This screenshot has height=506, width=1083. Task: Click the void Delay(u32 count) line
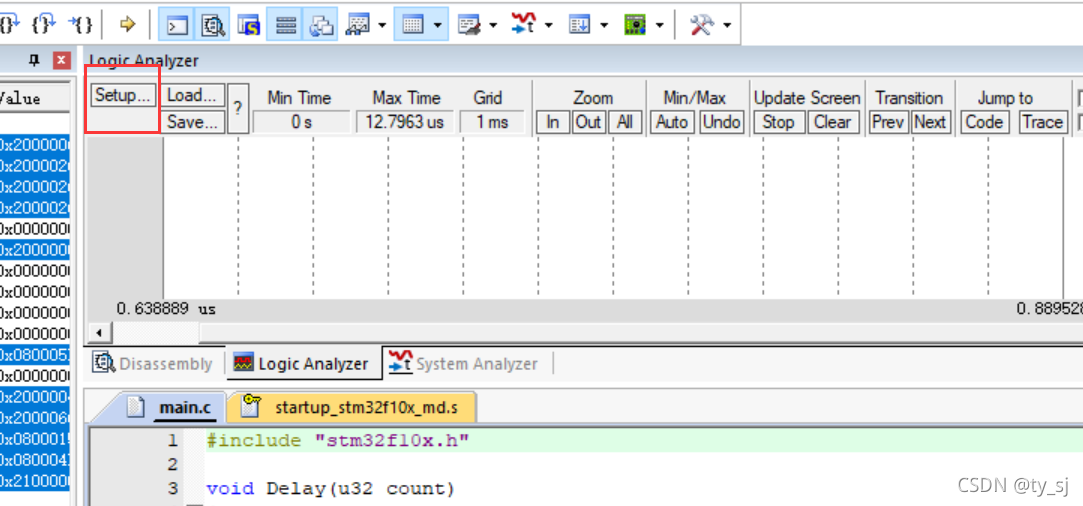tap(330, 489)
